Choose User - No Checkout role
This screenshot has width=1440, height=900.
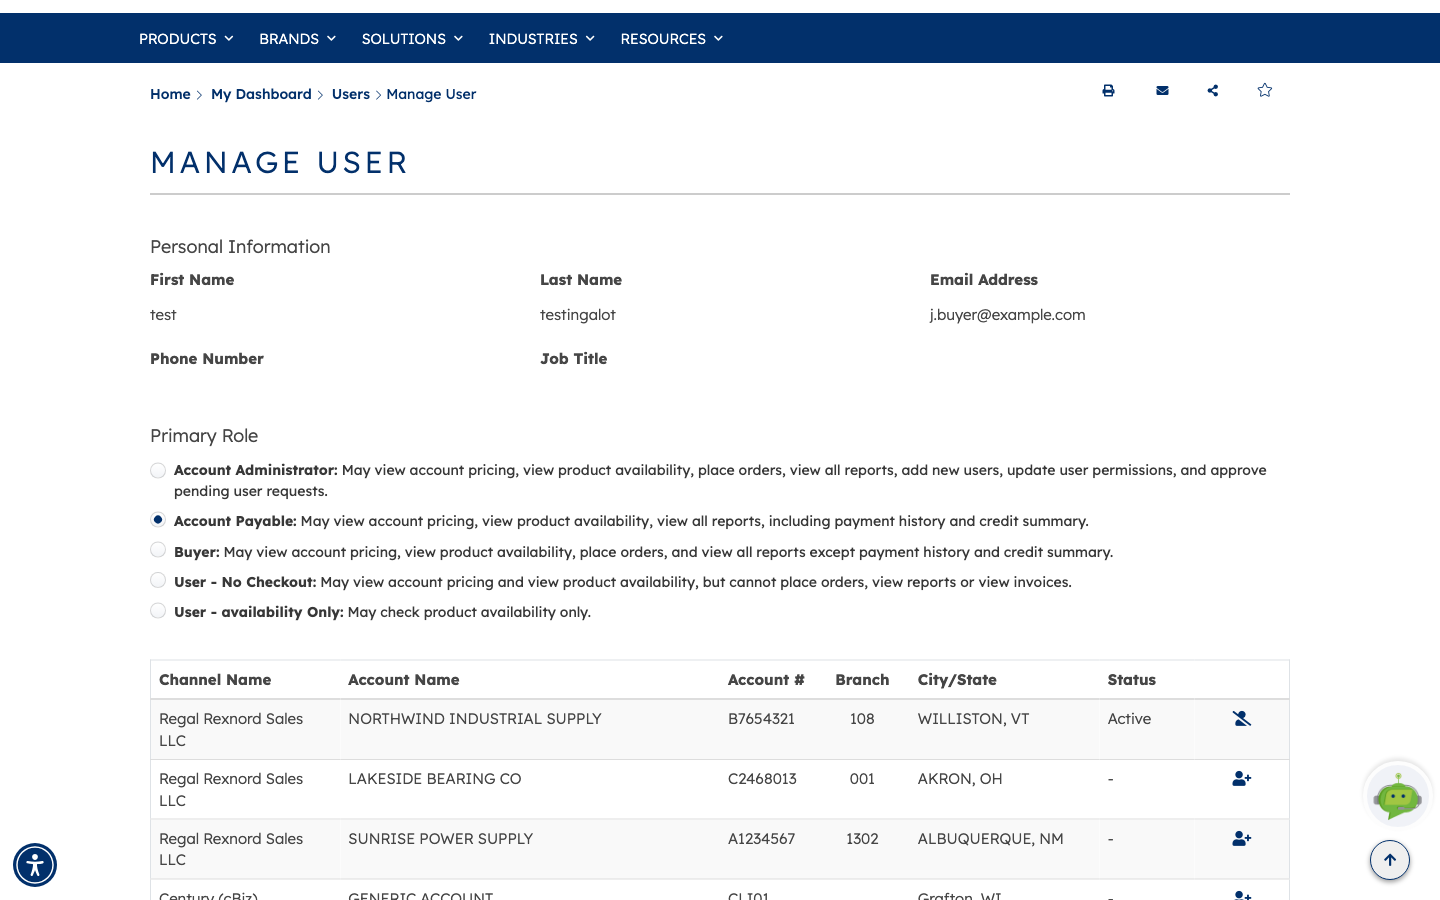pyautogui.click(x=158, y=580)
